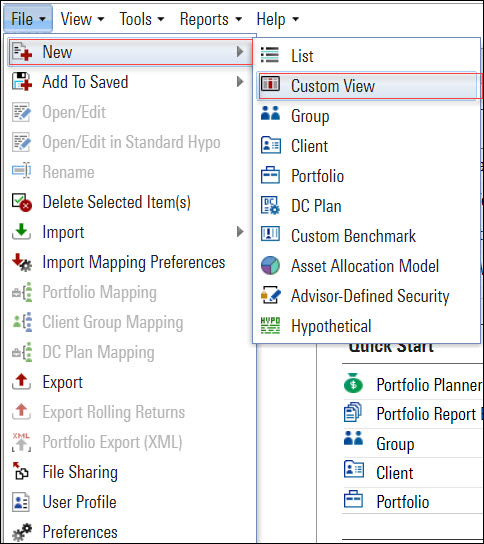484x544 pixels.
Task: Click Portfolio label under Quick Start
Action: pyautogui.click(x=403, y=502)
